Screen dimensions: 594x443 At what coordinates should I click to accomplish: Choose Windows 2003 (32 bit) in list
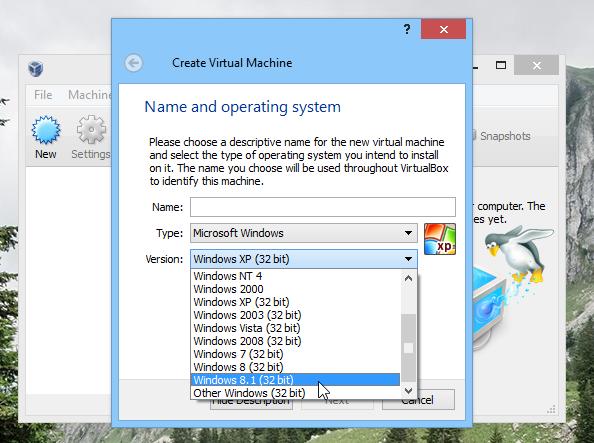click(295, 315)
